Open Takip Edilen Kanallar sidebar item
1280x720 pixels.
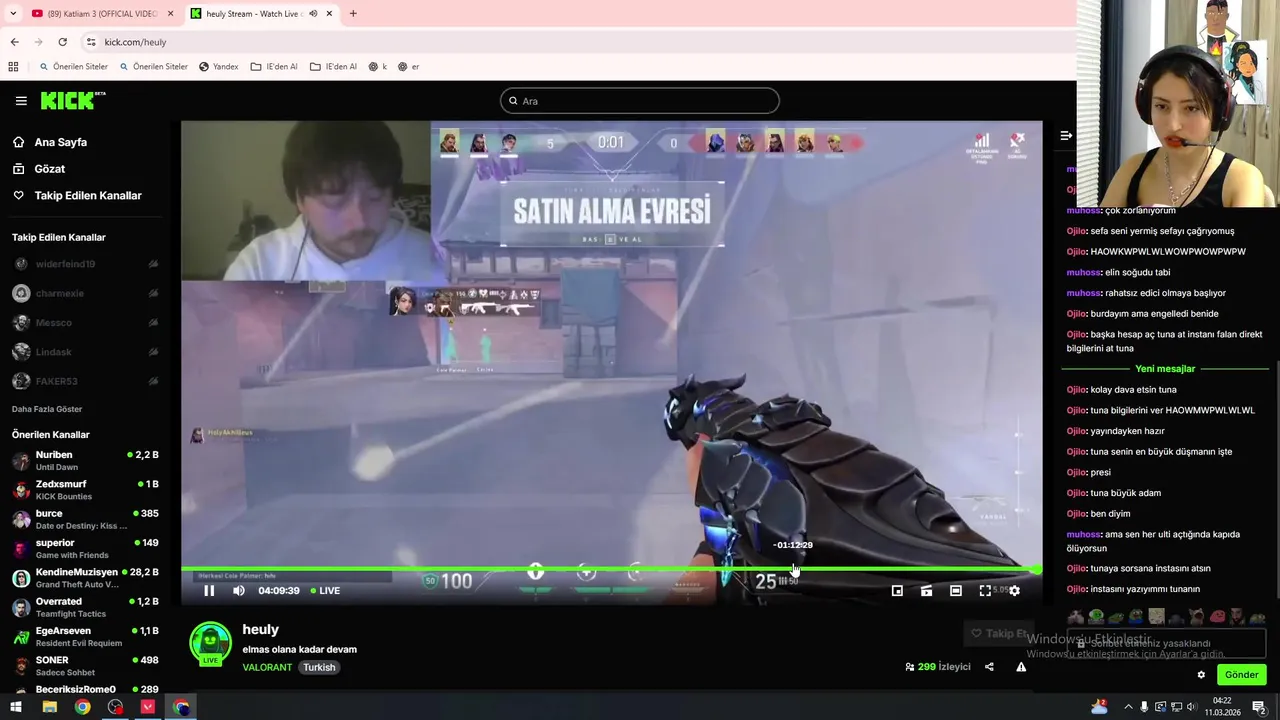click(x=88, y=196)
